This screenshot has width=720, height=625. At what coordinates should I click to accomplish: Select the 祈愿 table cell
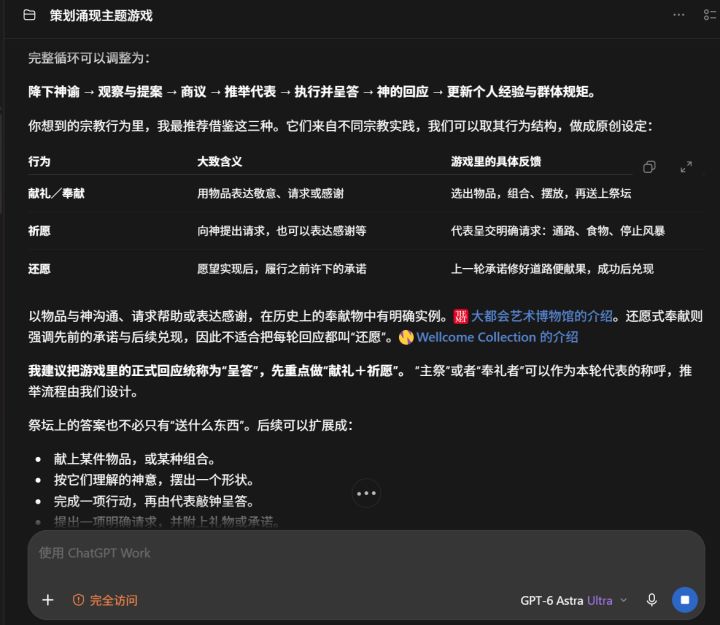(x=39, y=231)
